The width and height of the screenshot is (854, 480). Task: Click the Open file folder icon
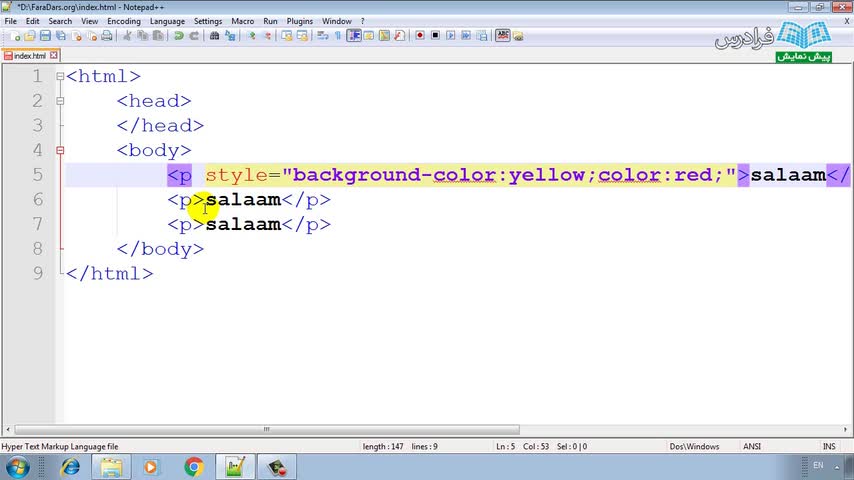(x=29, y=36)
